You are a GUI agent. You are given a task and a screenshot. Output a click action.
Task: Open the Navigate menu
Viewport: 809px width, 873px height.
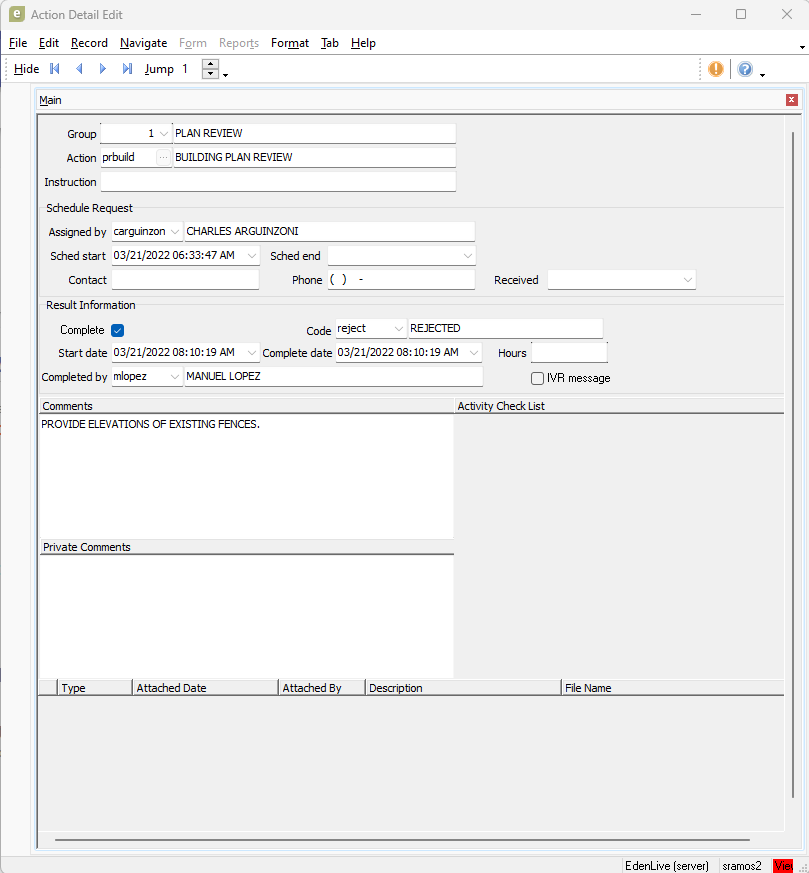pyautogui.click(x=143, y=43)
